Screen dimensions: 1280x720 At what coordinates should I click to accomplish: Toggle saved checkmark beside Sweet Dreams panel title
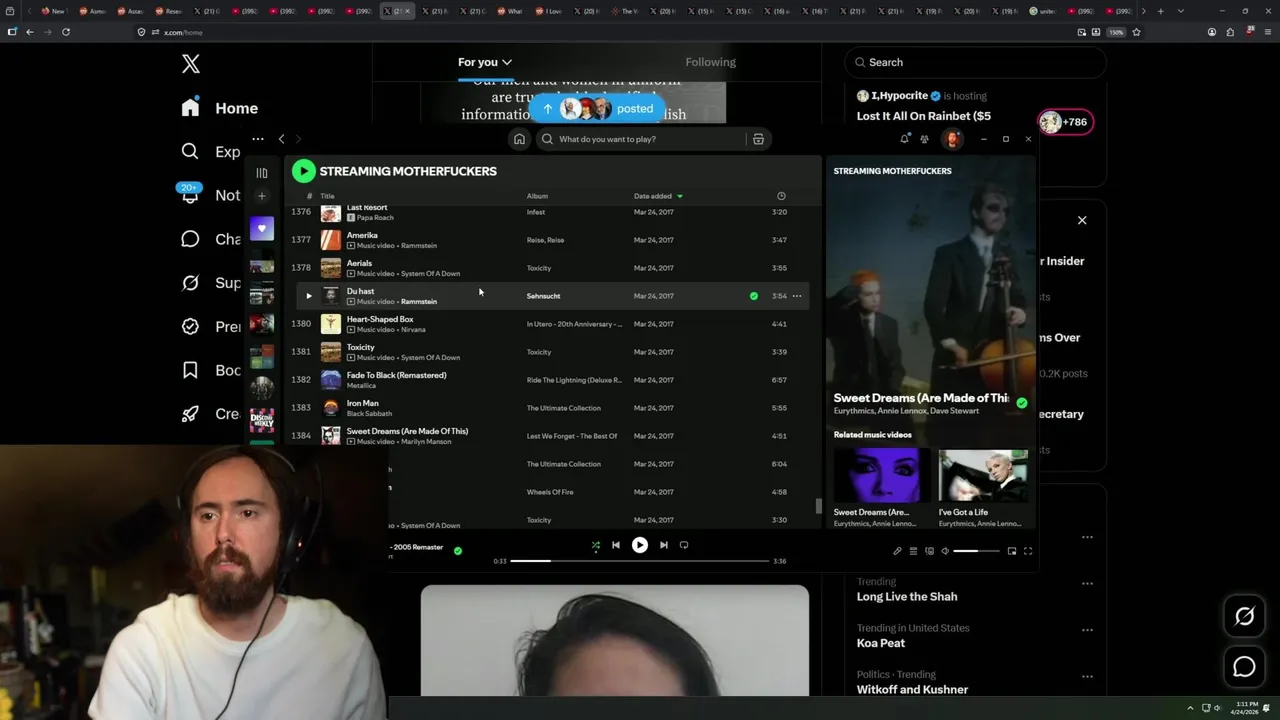click(1021, 403)
